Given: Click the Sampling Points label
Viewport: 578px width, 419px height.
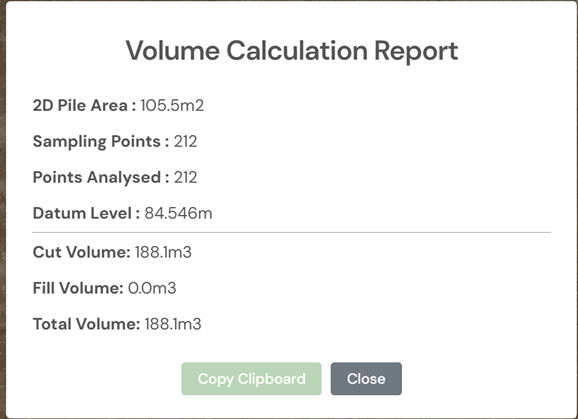Looking at the screenshot, I should (x=101, y=142).
